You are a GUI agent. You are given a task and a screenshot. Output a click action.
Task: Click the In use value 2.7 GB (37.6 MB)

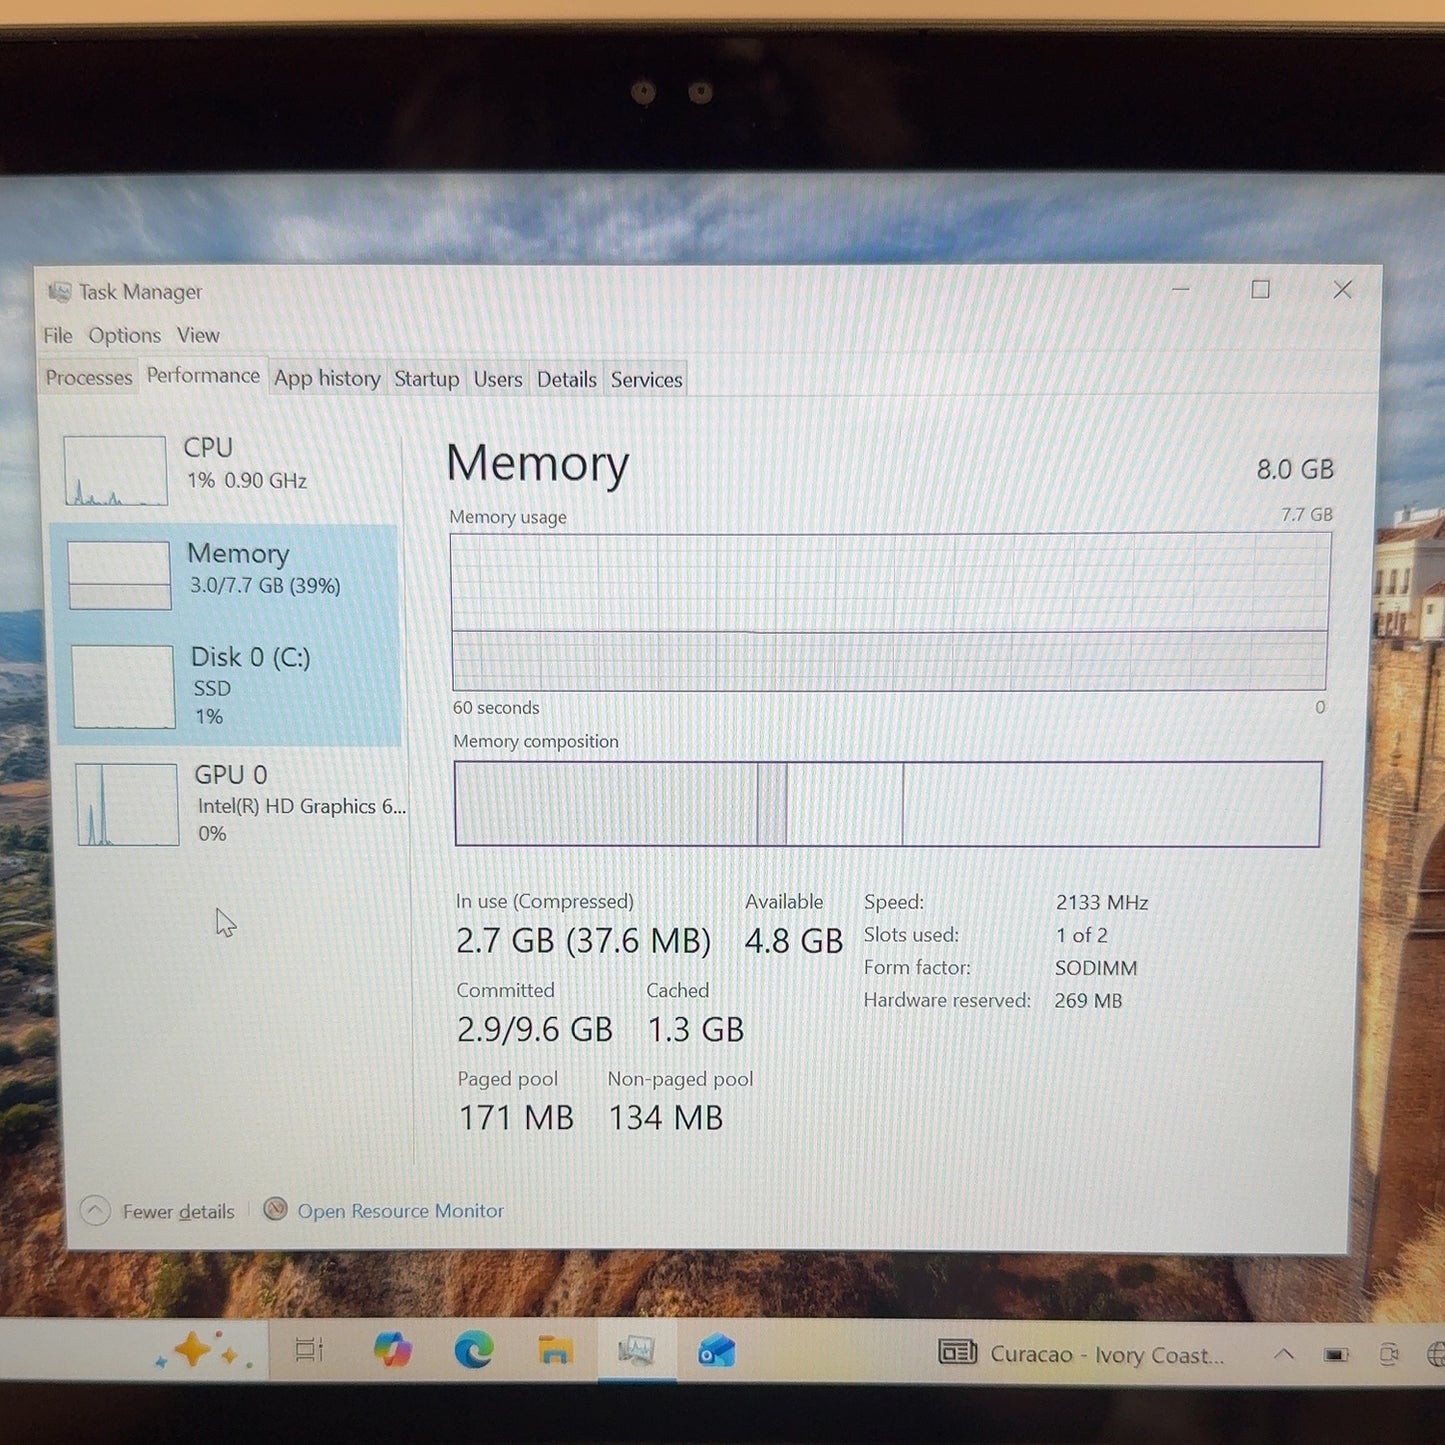tap(583, 941)
